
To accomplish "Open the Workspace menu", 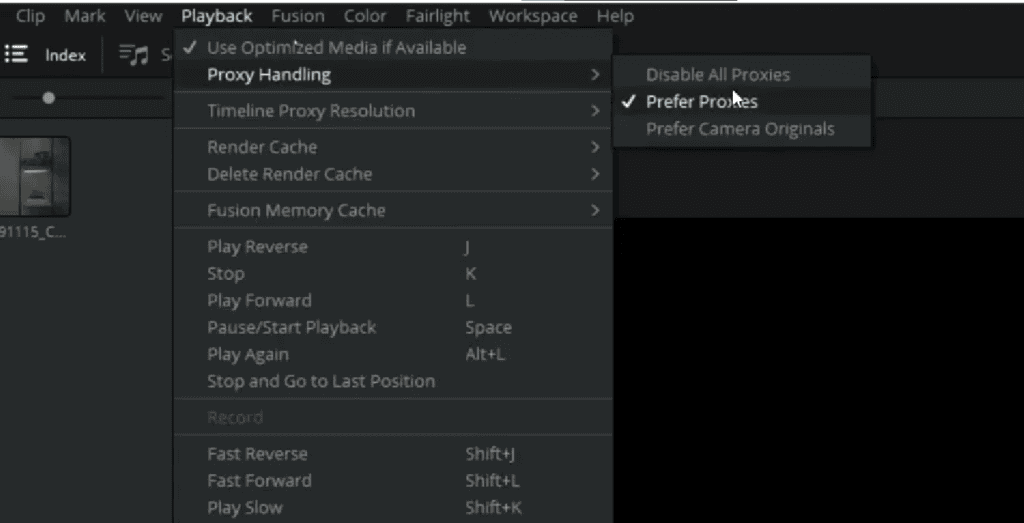I will pyautogui.click(x=532, y=16).
